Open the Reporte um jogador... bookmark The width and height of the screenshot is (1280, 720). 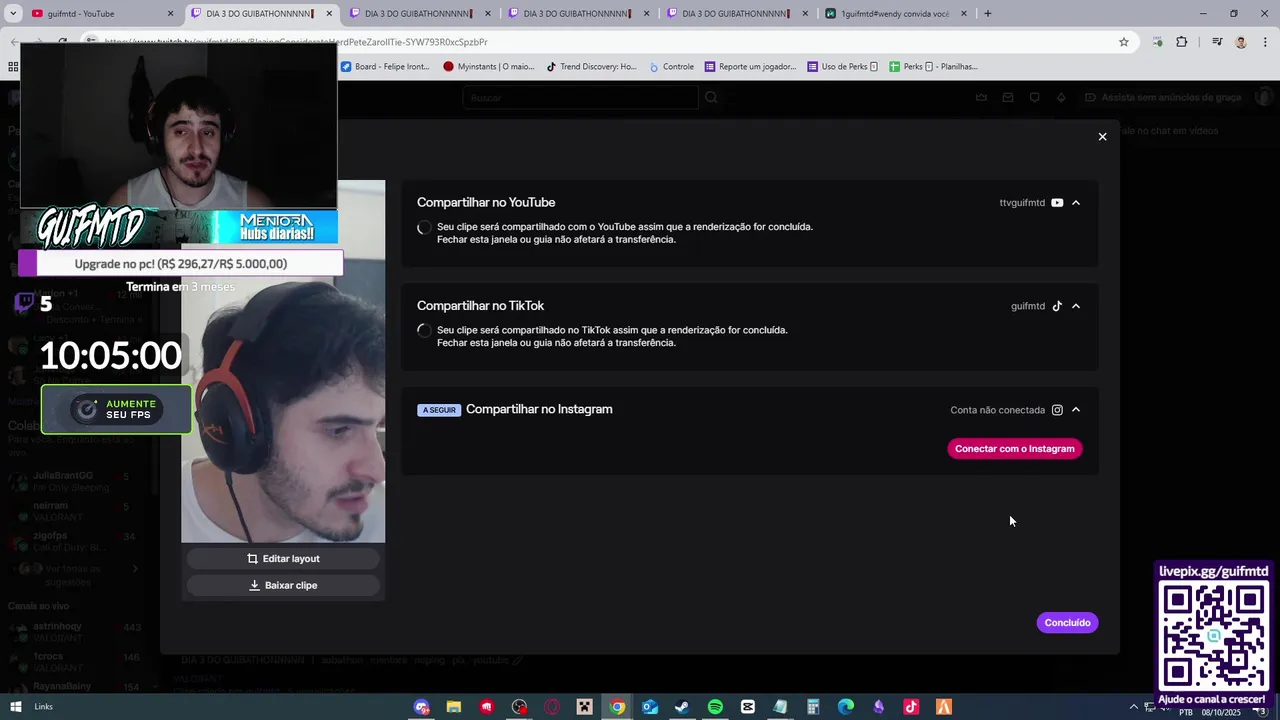click(x=751, y=67)
